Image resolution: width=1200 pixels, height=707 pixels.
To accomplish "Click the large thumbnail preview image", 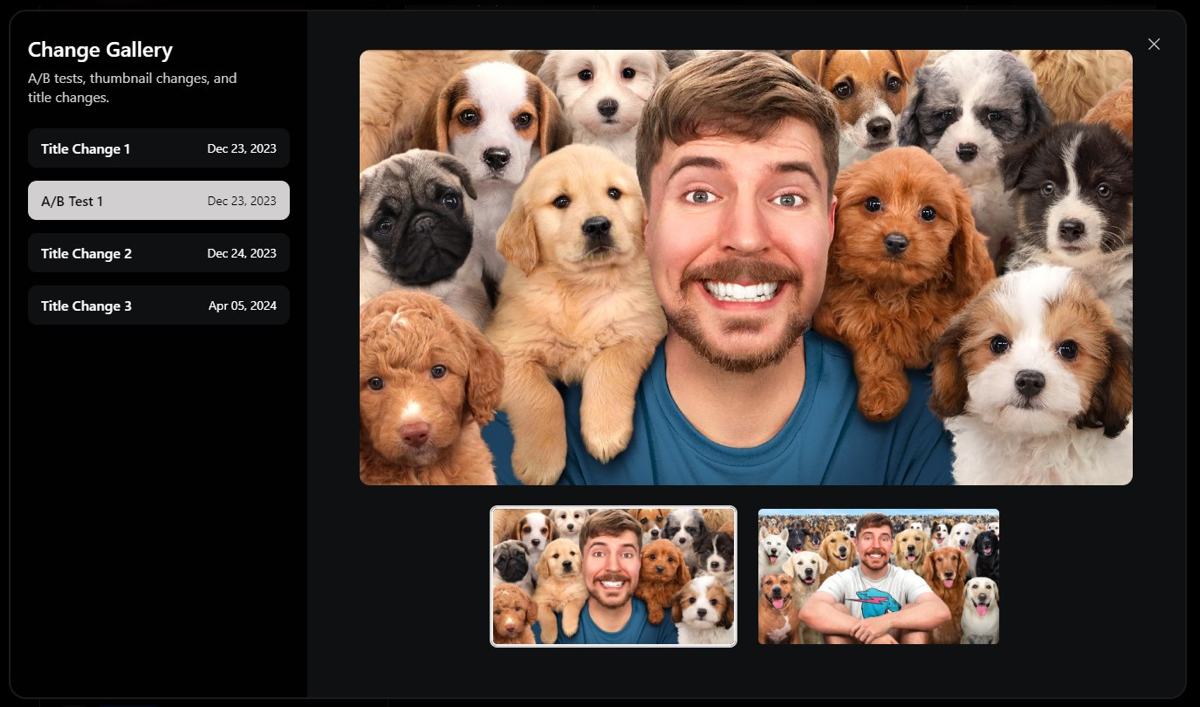I will [x=745, y=267].
